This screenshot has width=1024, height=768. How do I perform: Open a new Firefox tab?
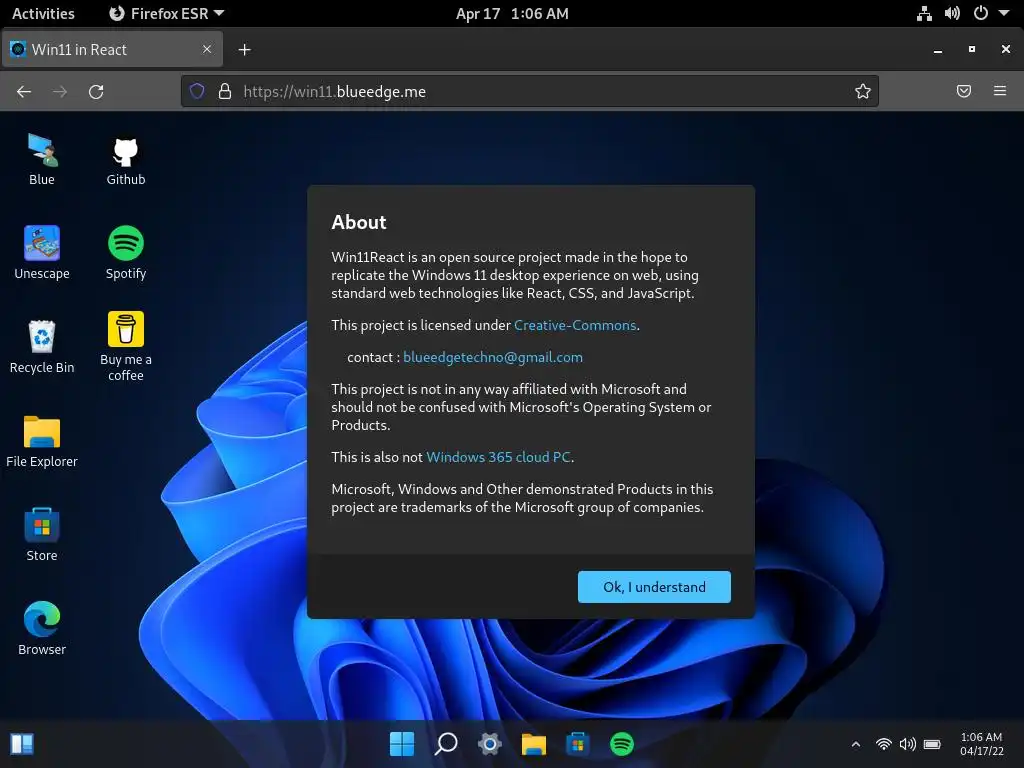pos(244,50)
